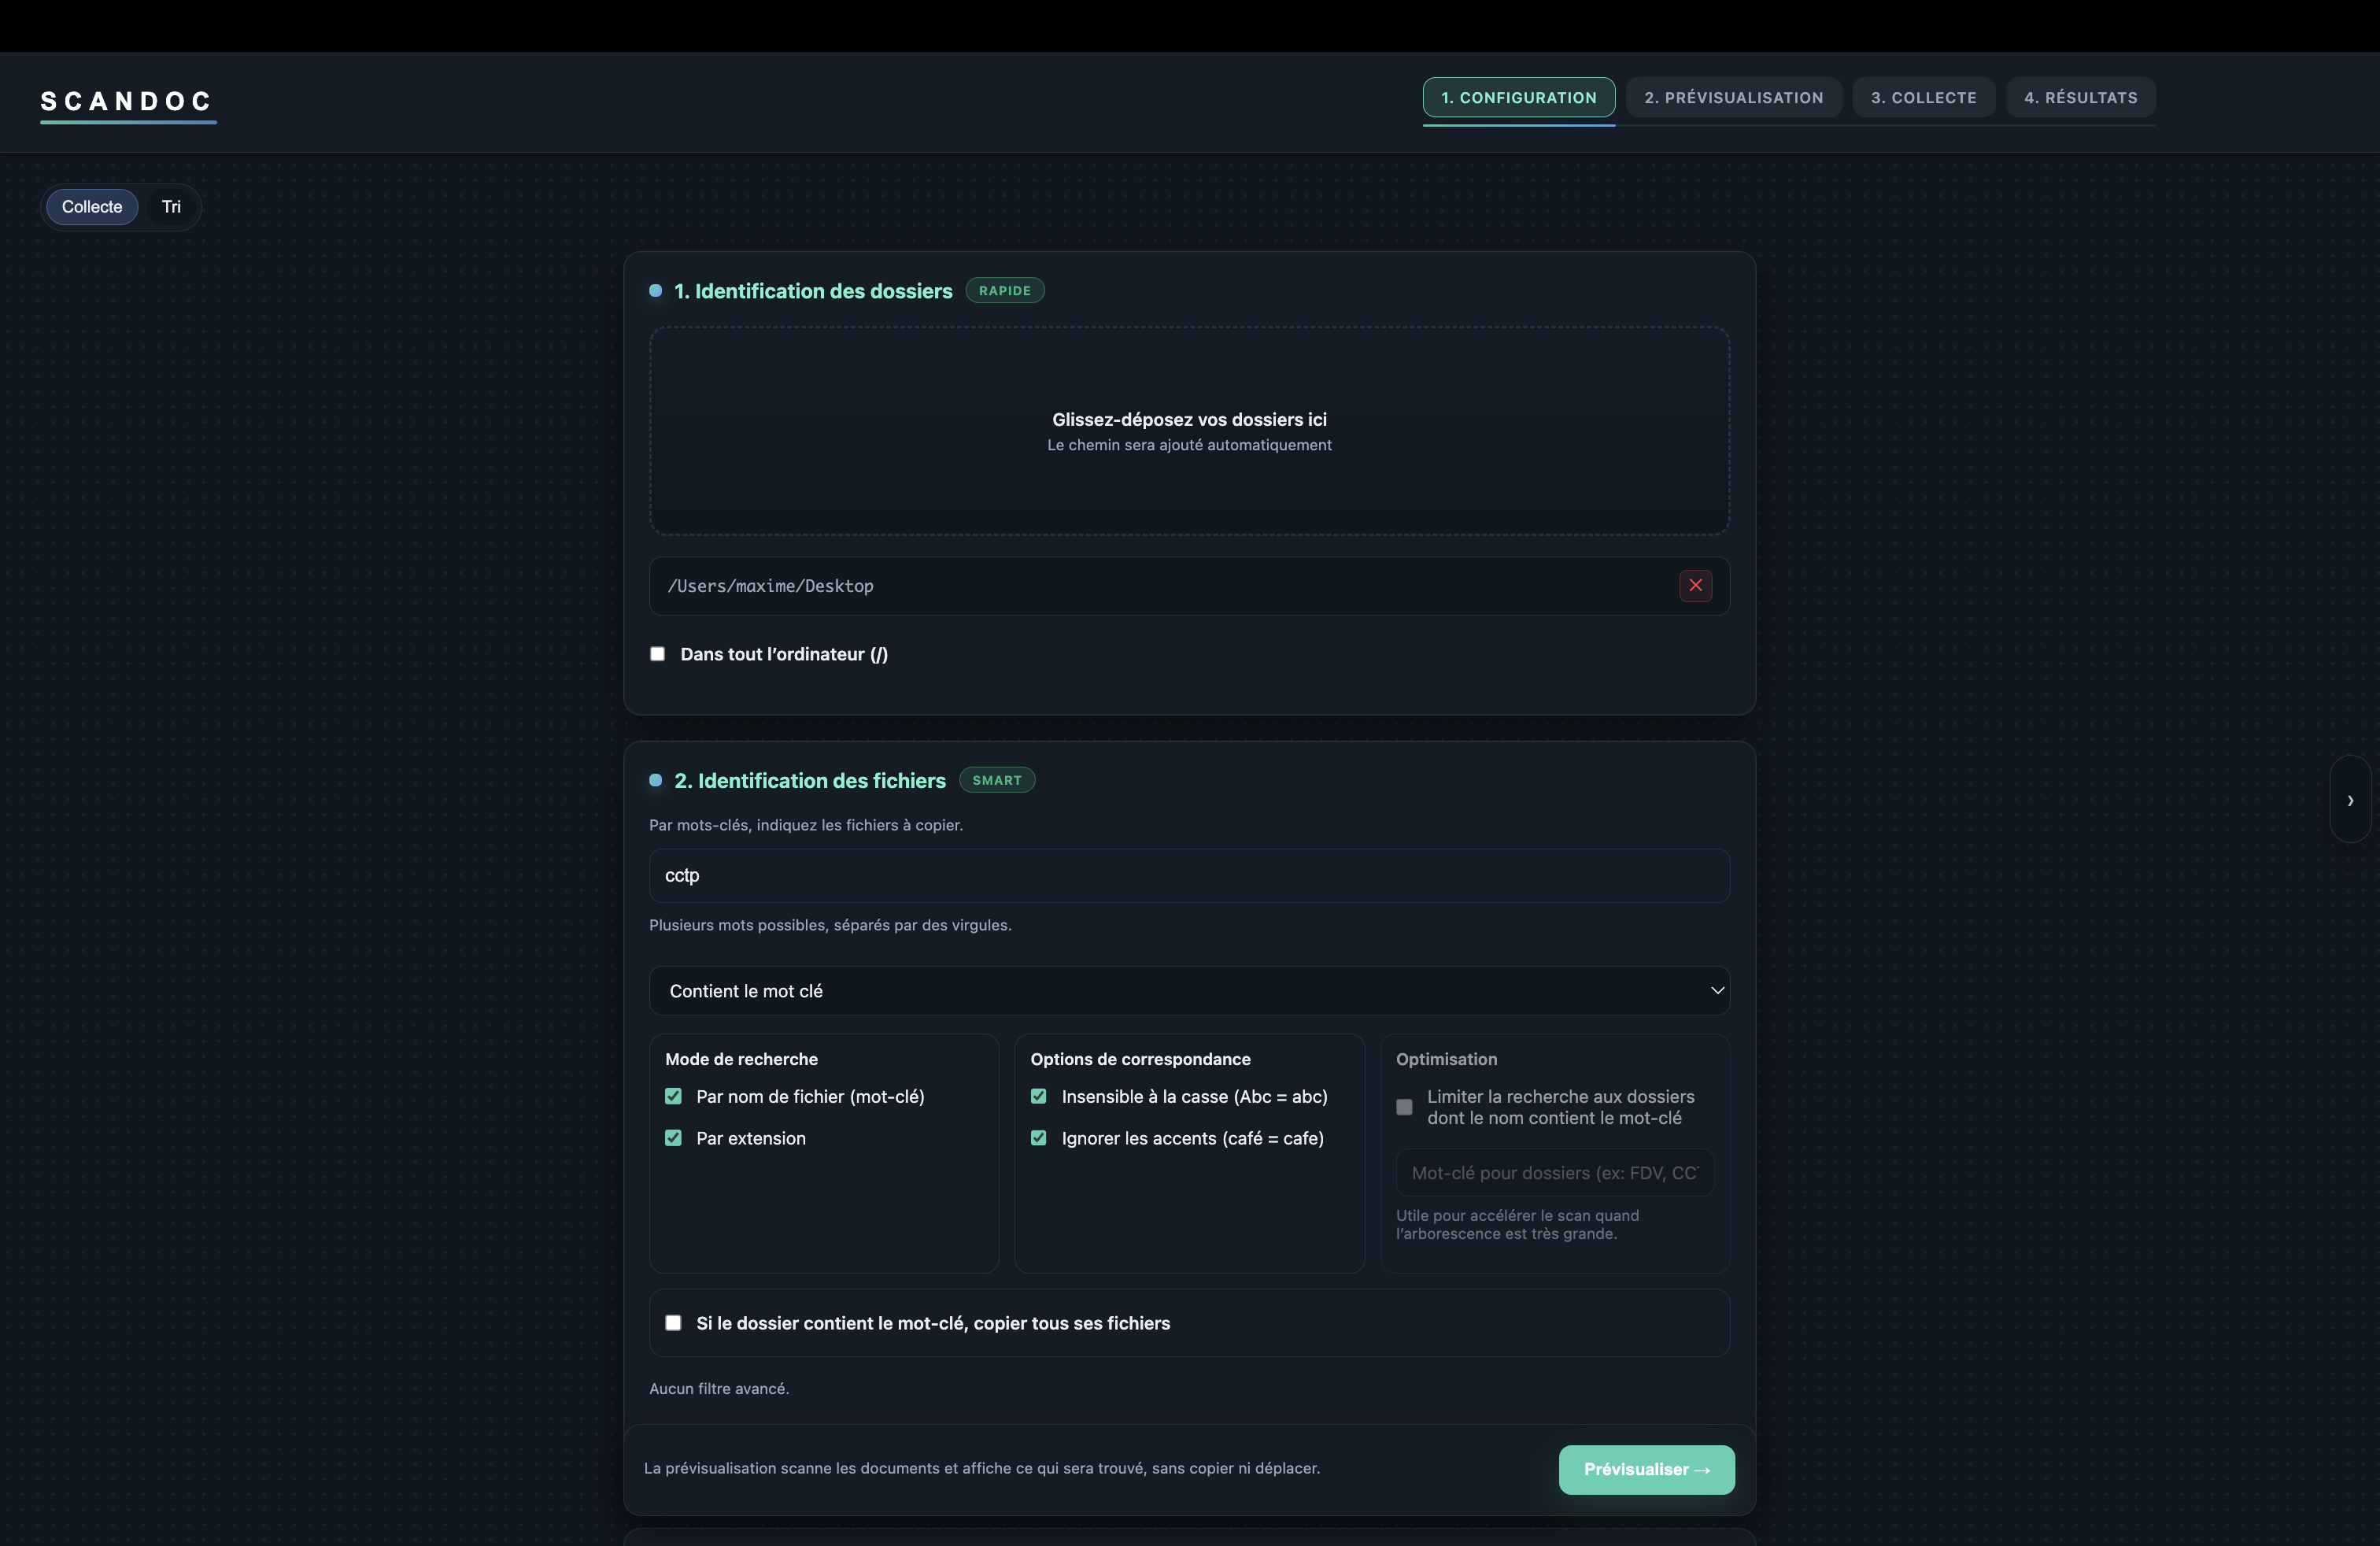Click the RAPIDE badge

[x=1004, y=291]
